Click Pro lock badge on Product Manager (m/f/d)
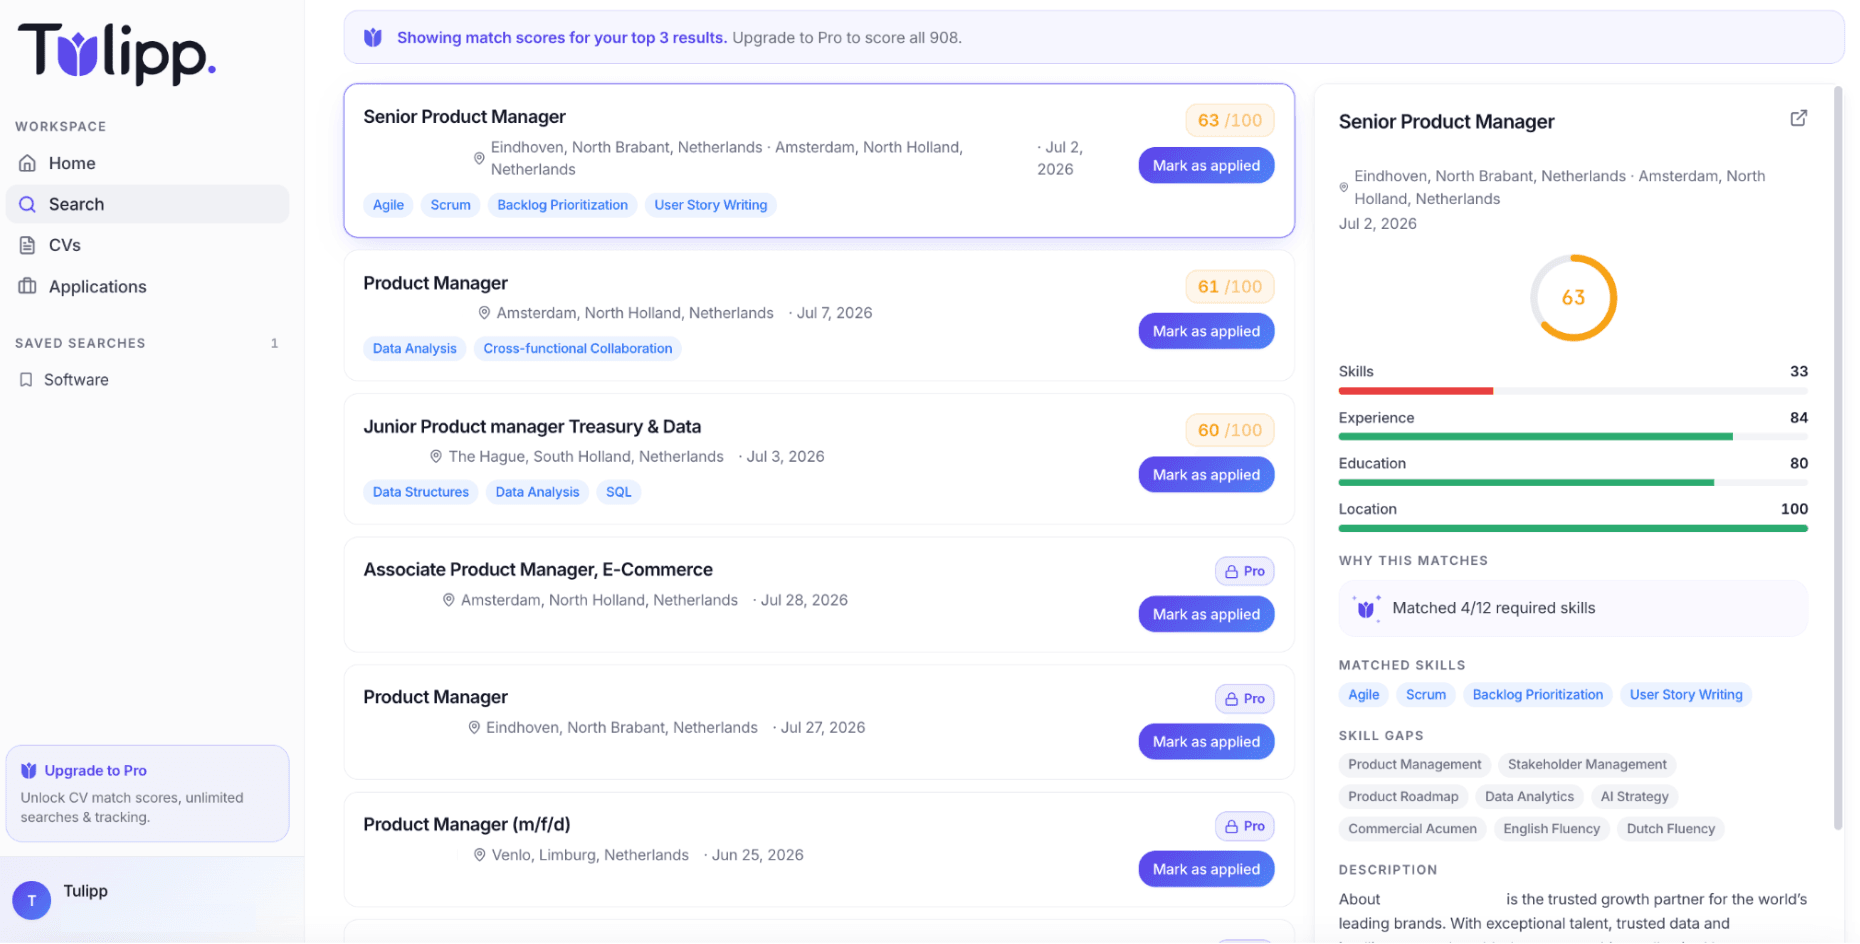1860x944 pixels. tap(1244, 826)
